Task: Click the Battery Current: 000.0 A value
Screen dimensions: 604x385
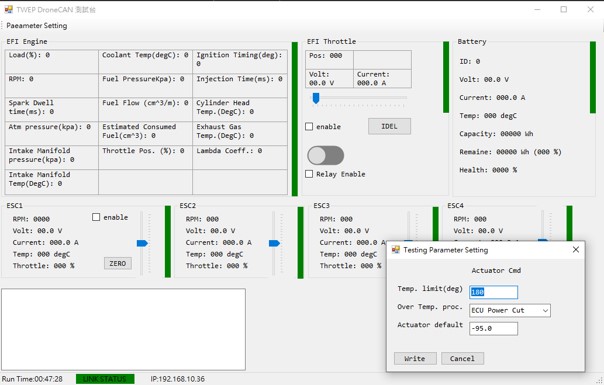Action: pos(492,98)
